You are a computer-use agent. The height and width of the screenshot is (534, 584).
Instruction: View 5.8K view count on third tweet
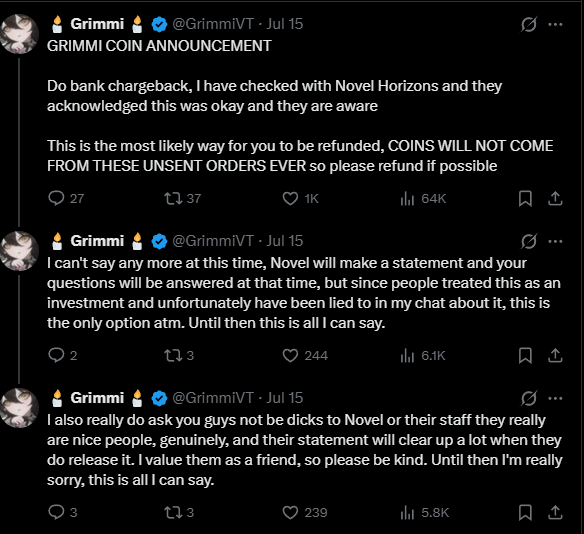coord(425,513)
